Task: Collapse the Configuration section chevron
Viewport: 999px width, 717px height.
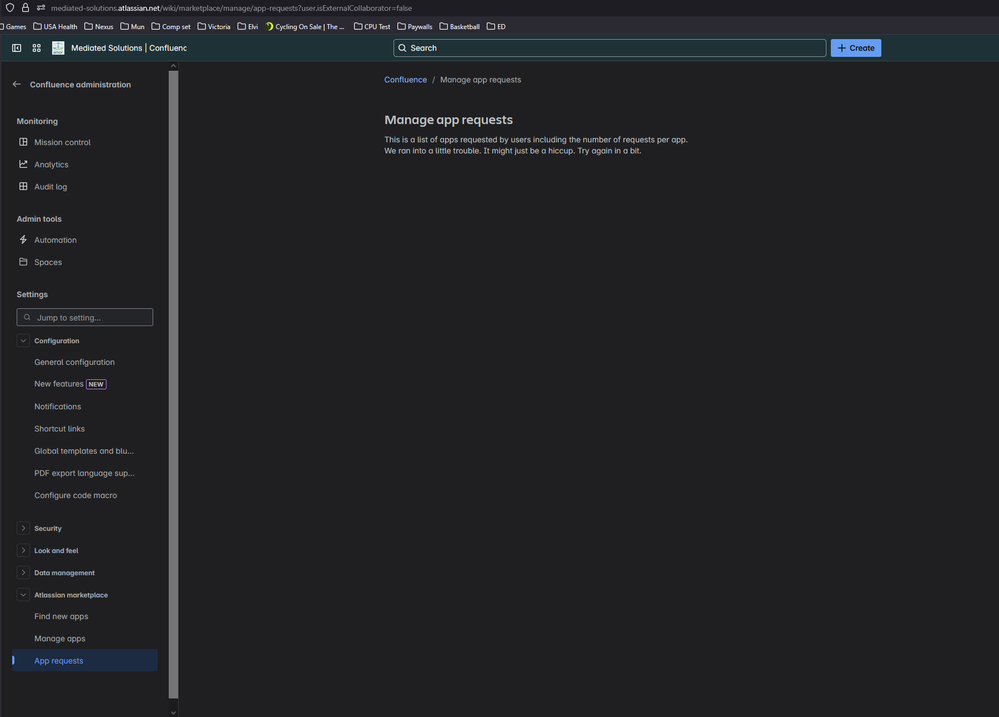Action: pyautogui.click(x=23, y=340)
